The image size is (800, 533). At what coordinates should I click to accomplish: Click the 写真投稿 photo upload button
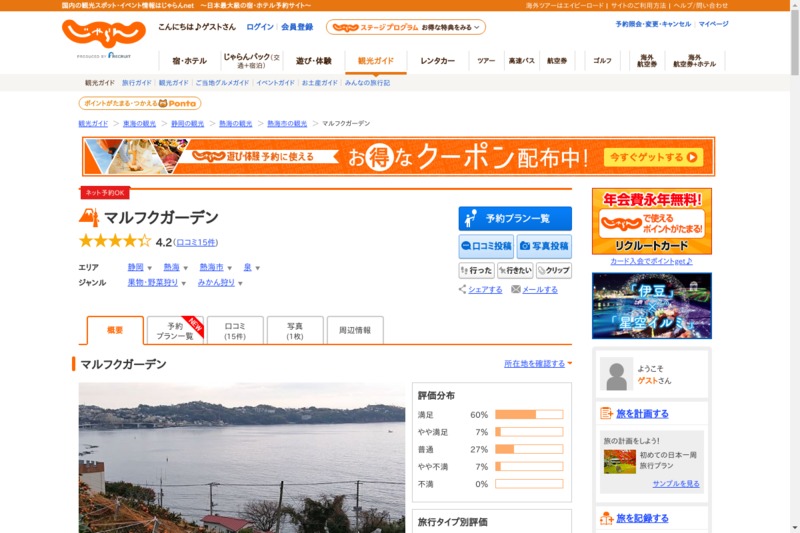click(x=544, y=246)
